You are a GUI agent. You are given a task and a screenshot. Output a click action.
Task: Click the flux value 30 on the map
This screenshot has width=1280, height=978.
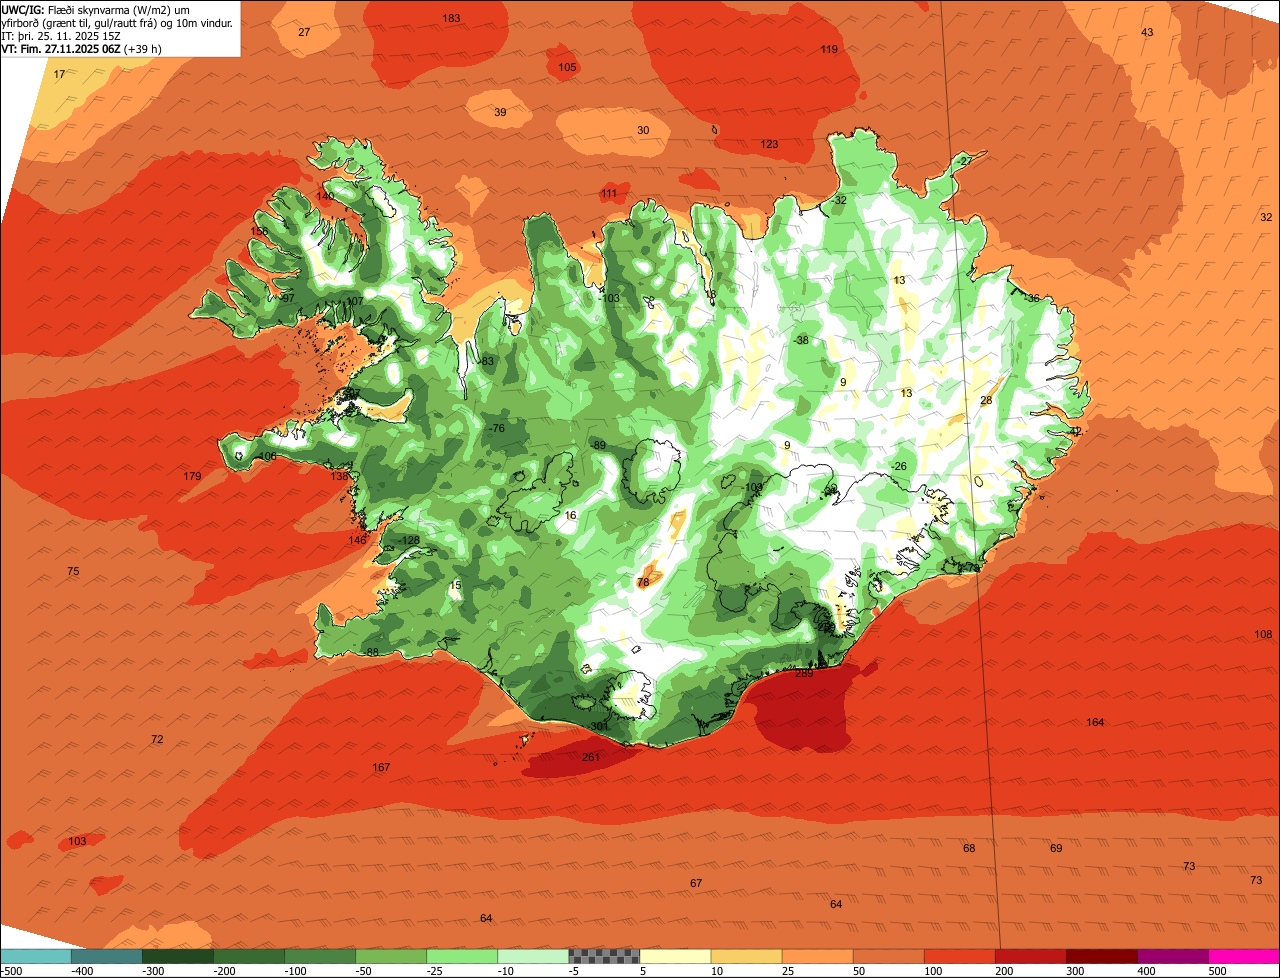tap(643, 130)
